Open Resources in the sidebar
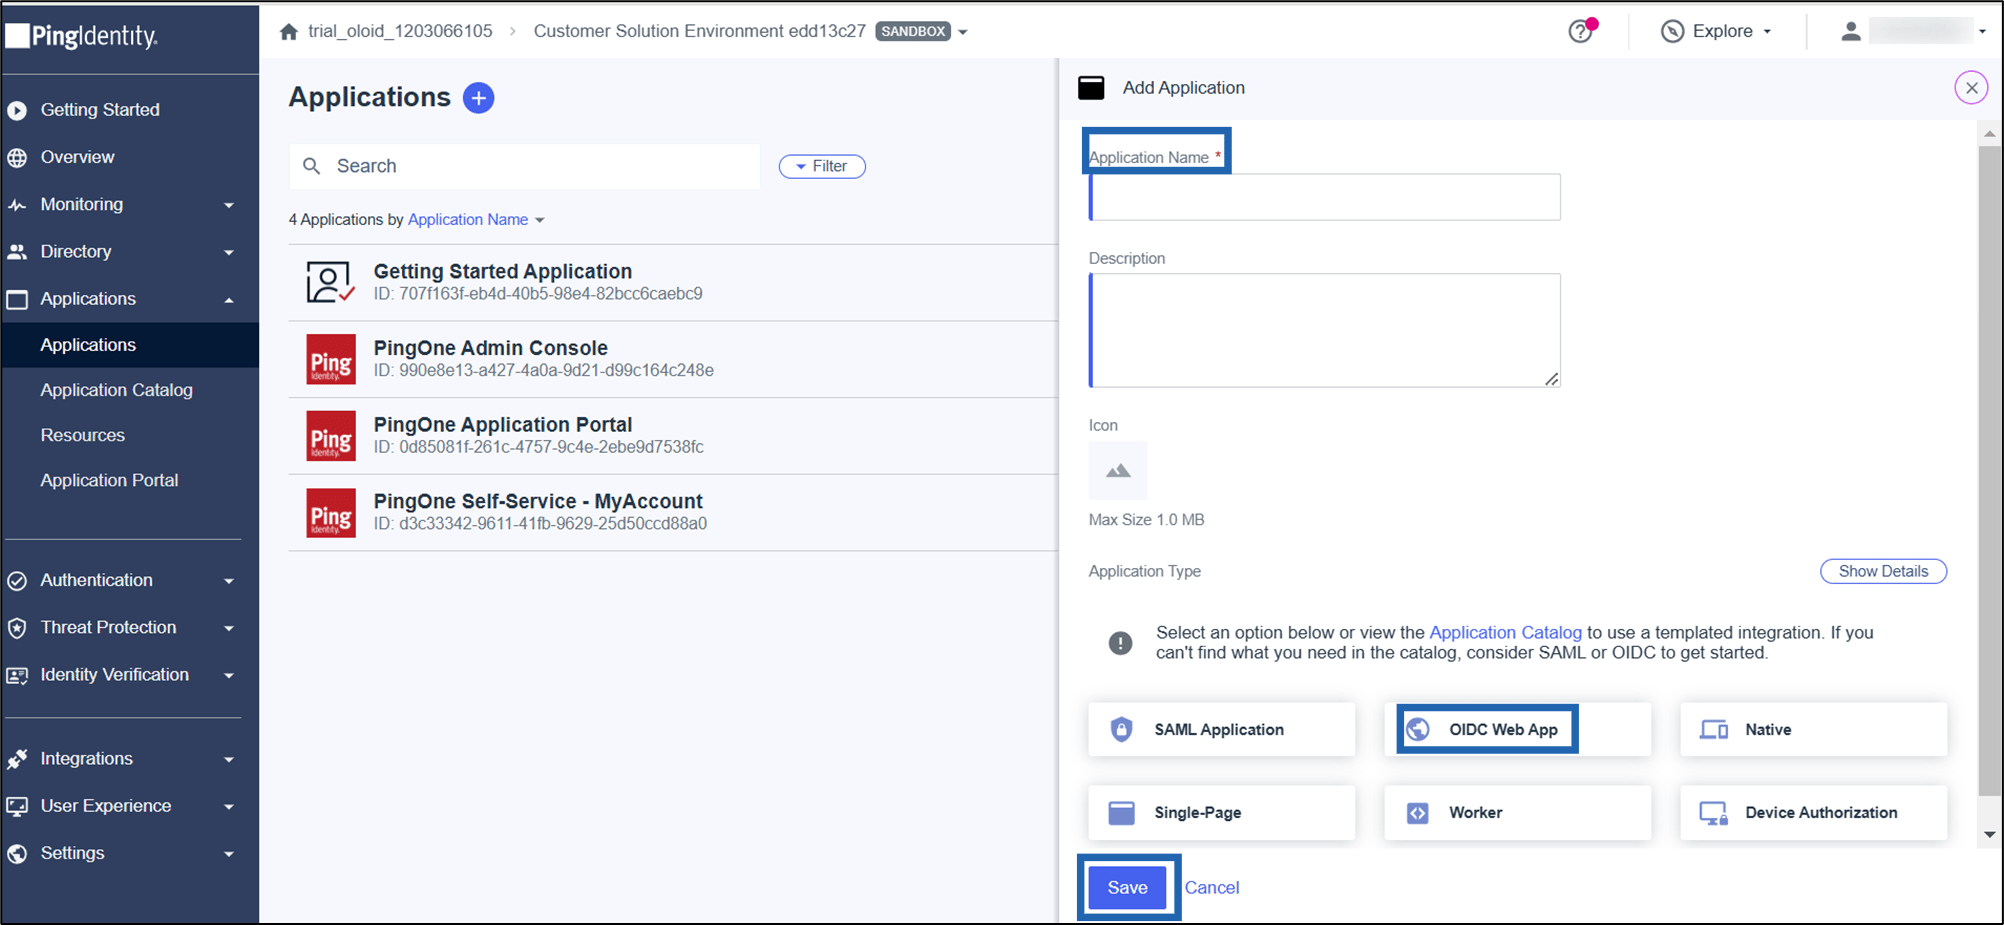The width and height of the screenshot is (2004, 925). click(83, 435)
